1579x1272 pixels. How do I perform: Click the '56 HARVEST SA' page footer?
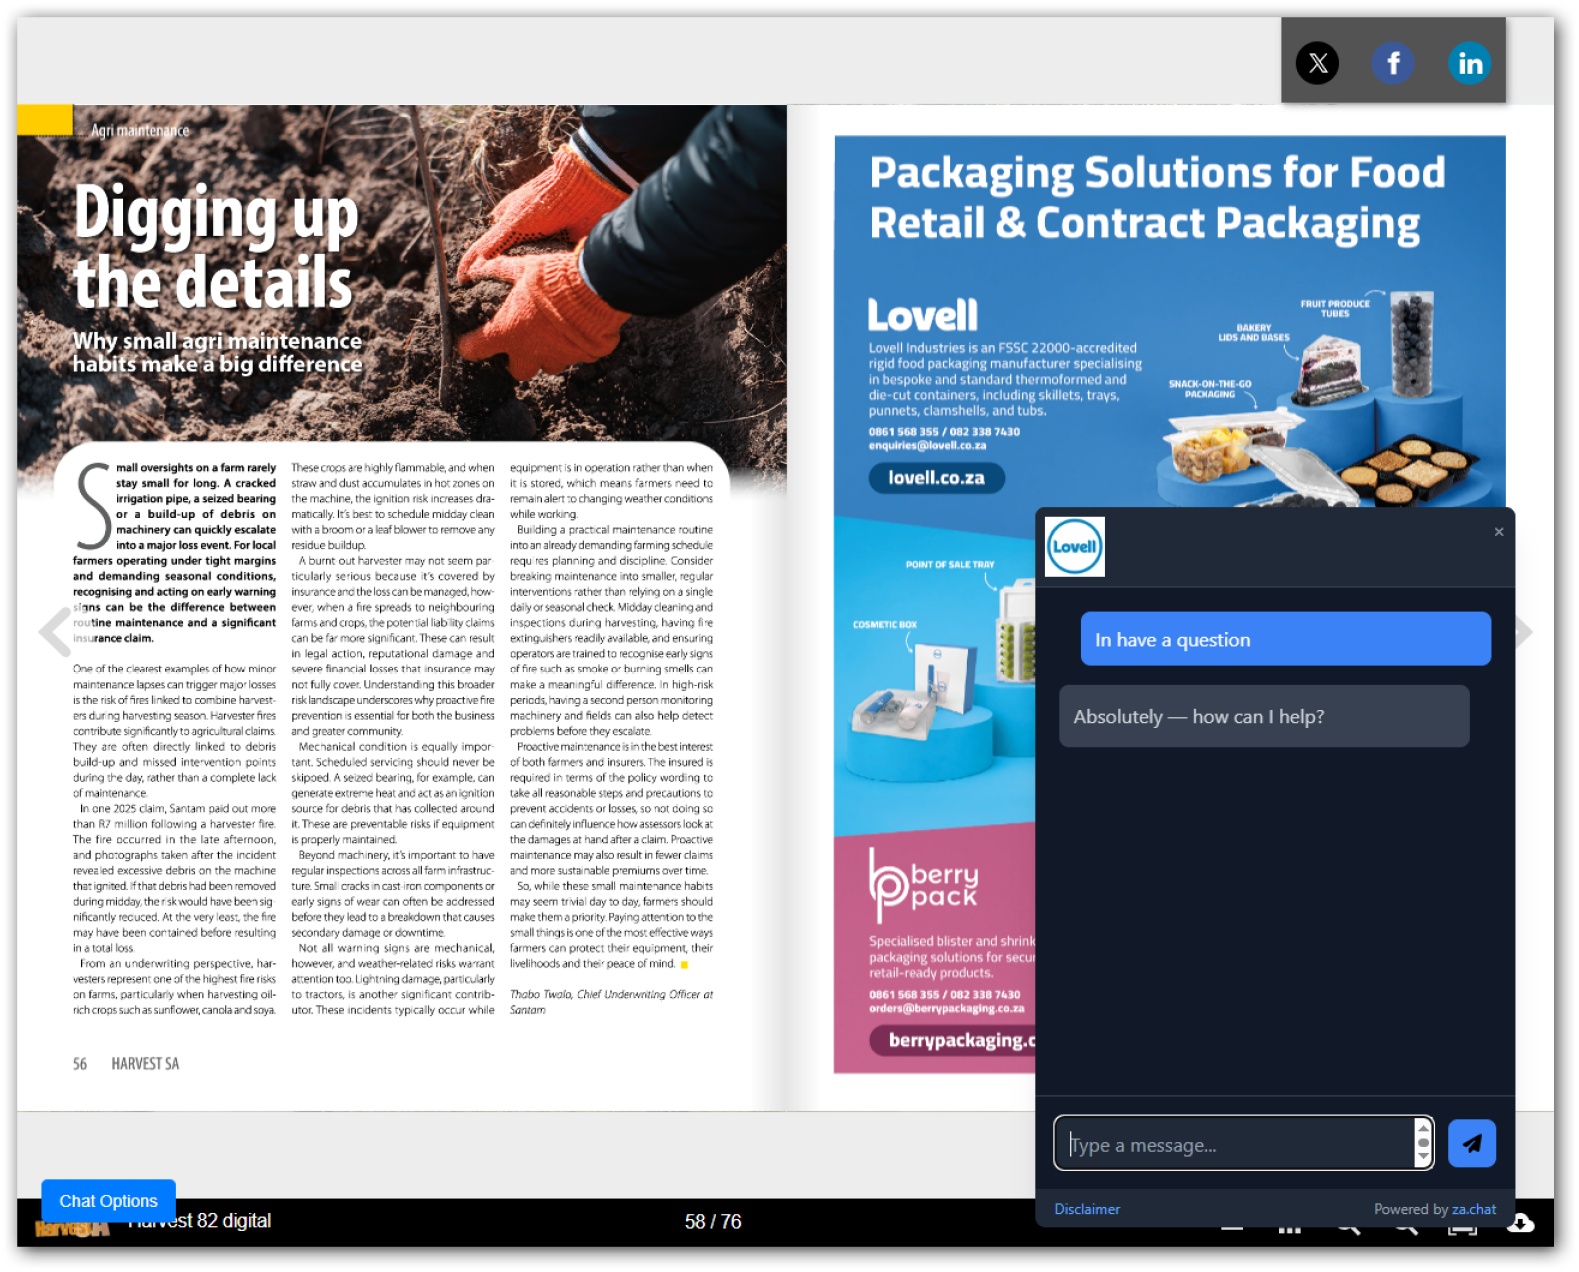126,1064
